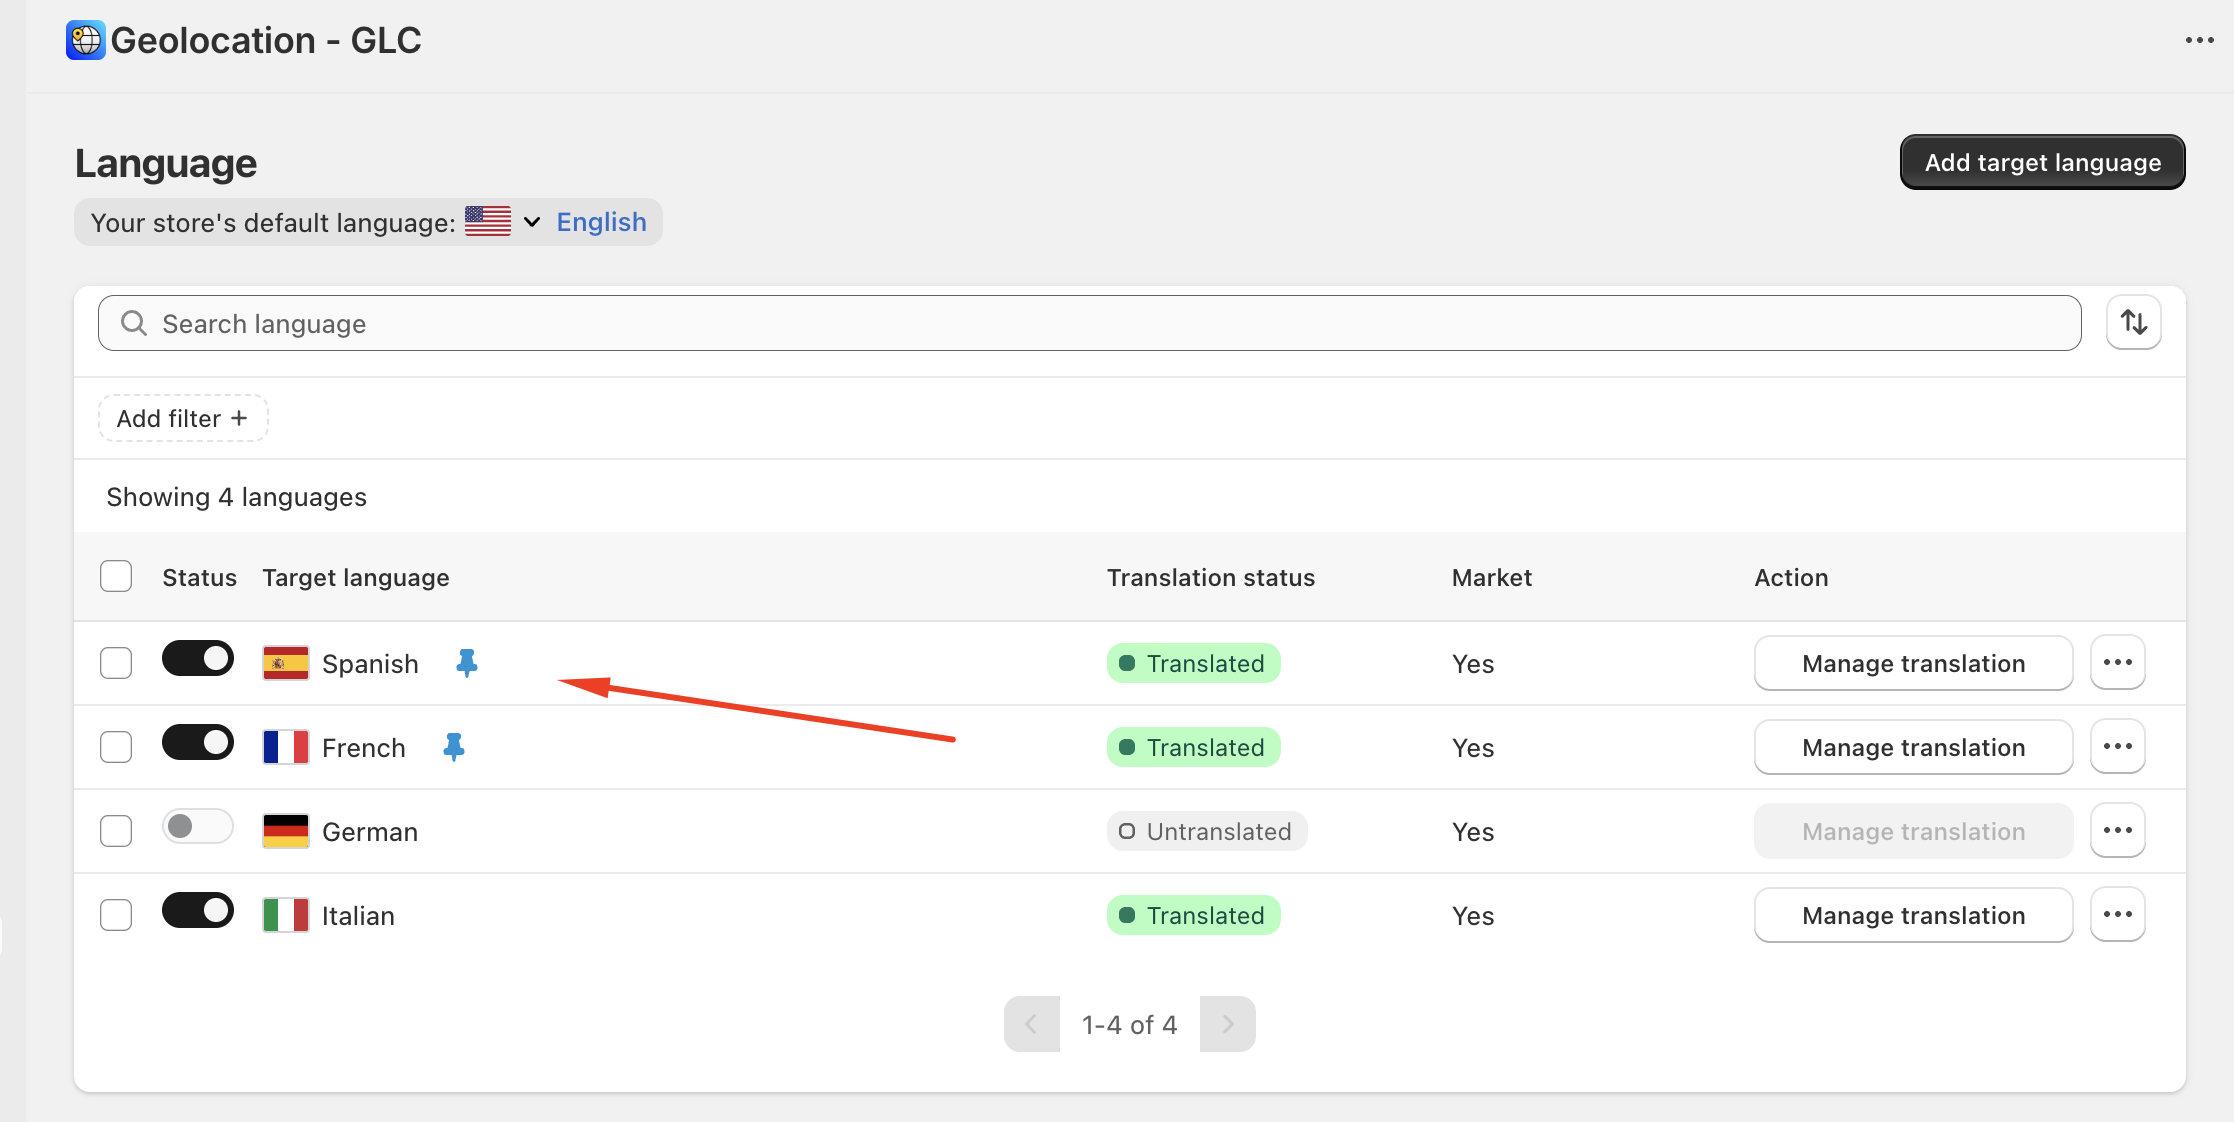Open more actions for the Italian row
The image size is (2234, 1122).
coord(2117,915)
